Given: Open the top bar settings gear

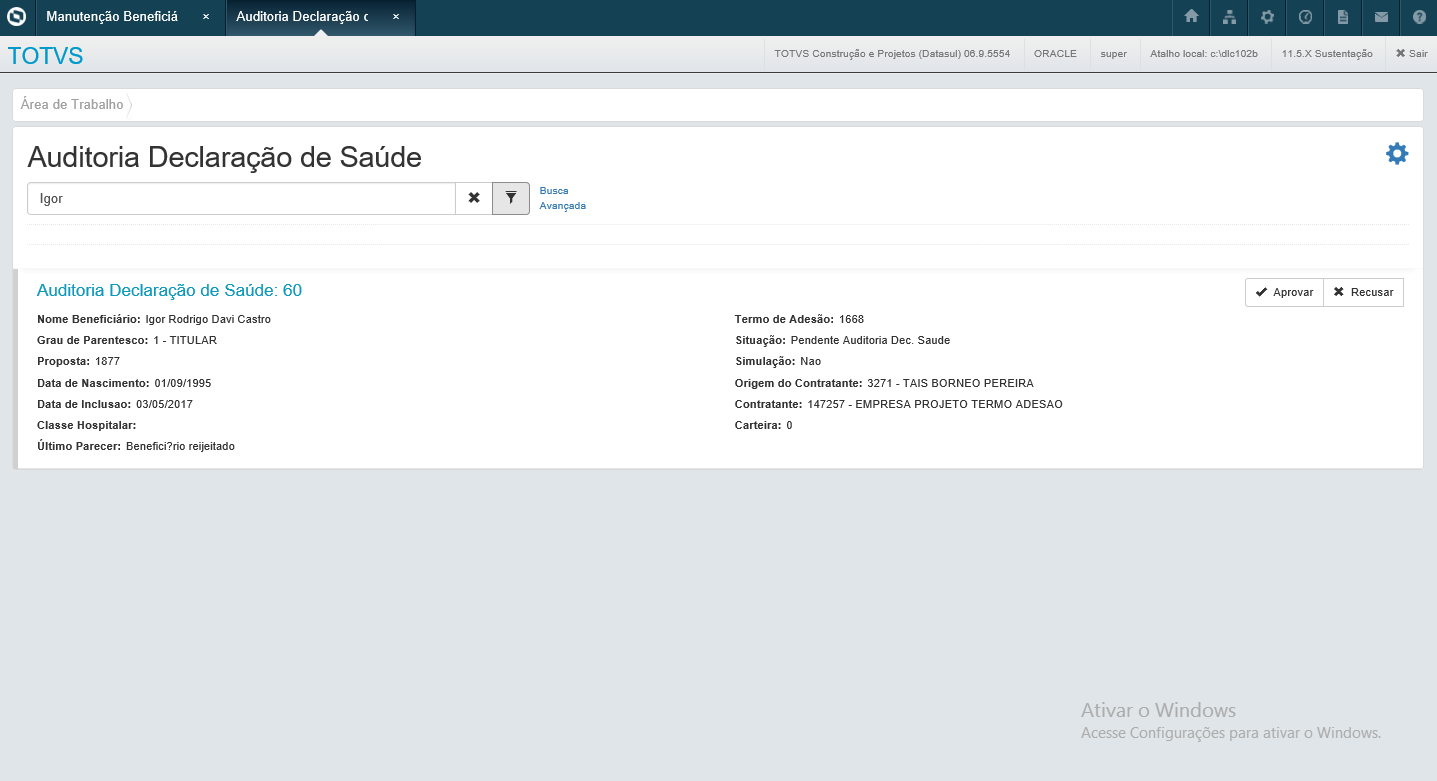Looking at the screenshot, I should click(1267, 17).
